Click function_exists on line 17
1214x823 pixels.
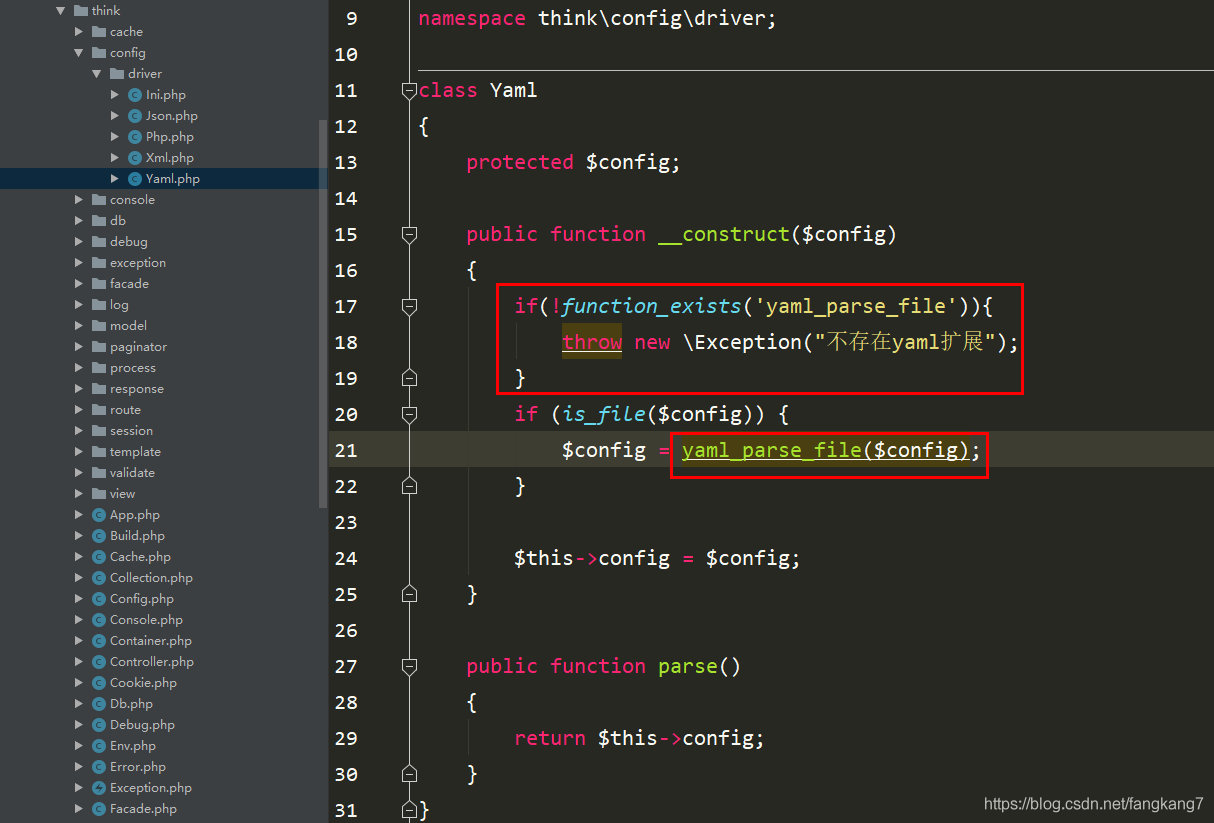click(x=652, y=307)
